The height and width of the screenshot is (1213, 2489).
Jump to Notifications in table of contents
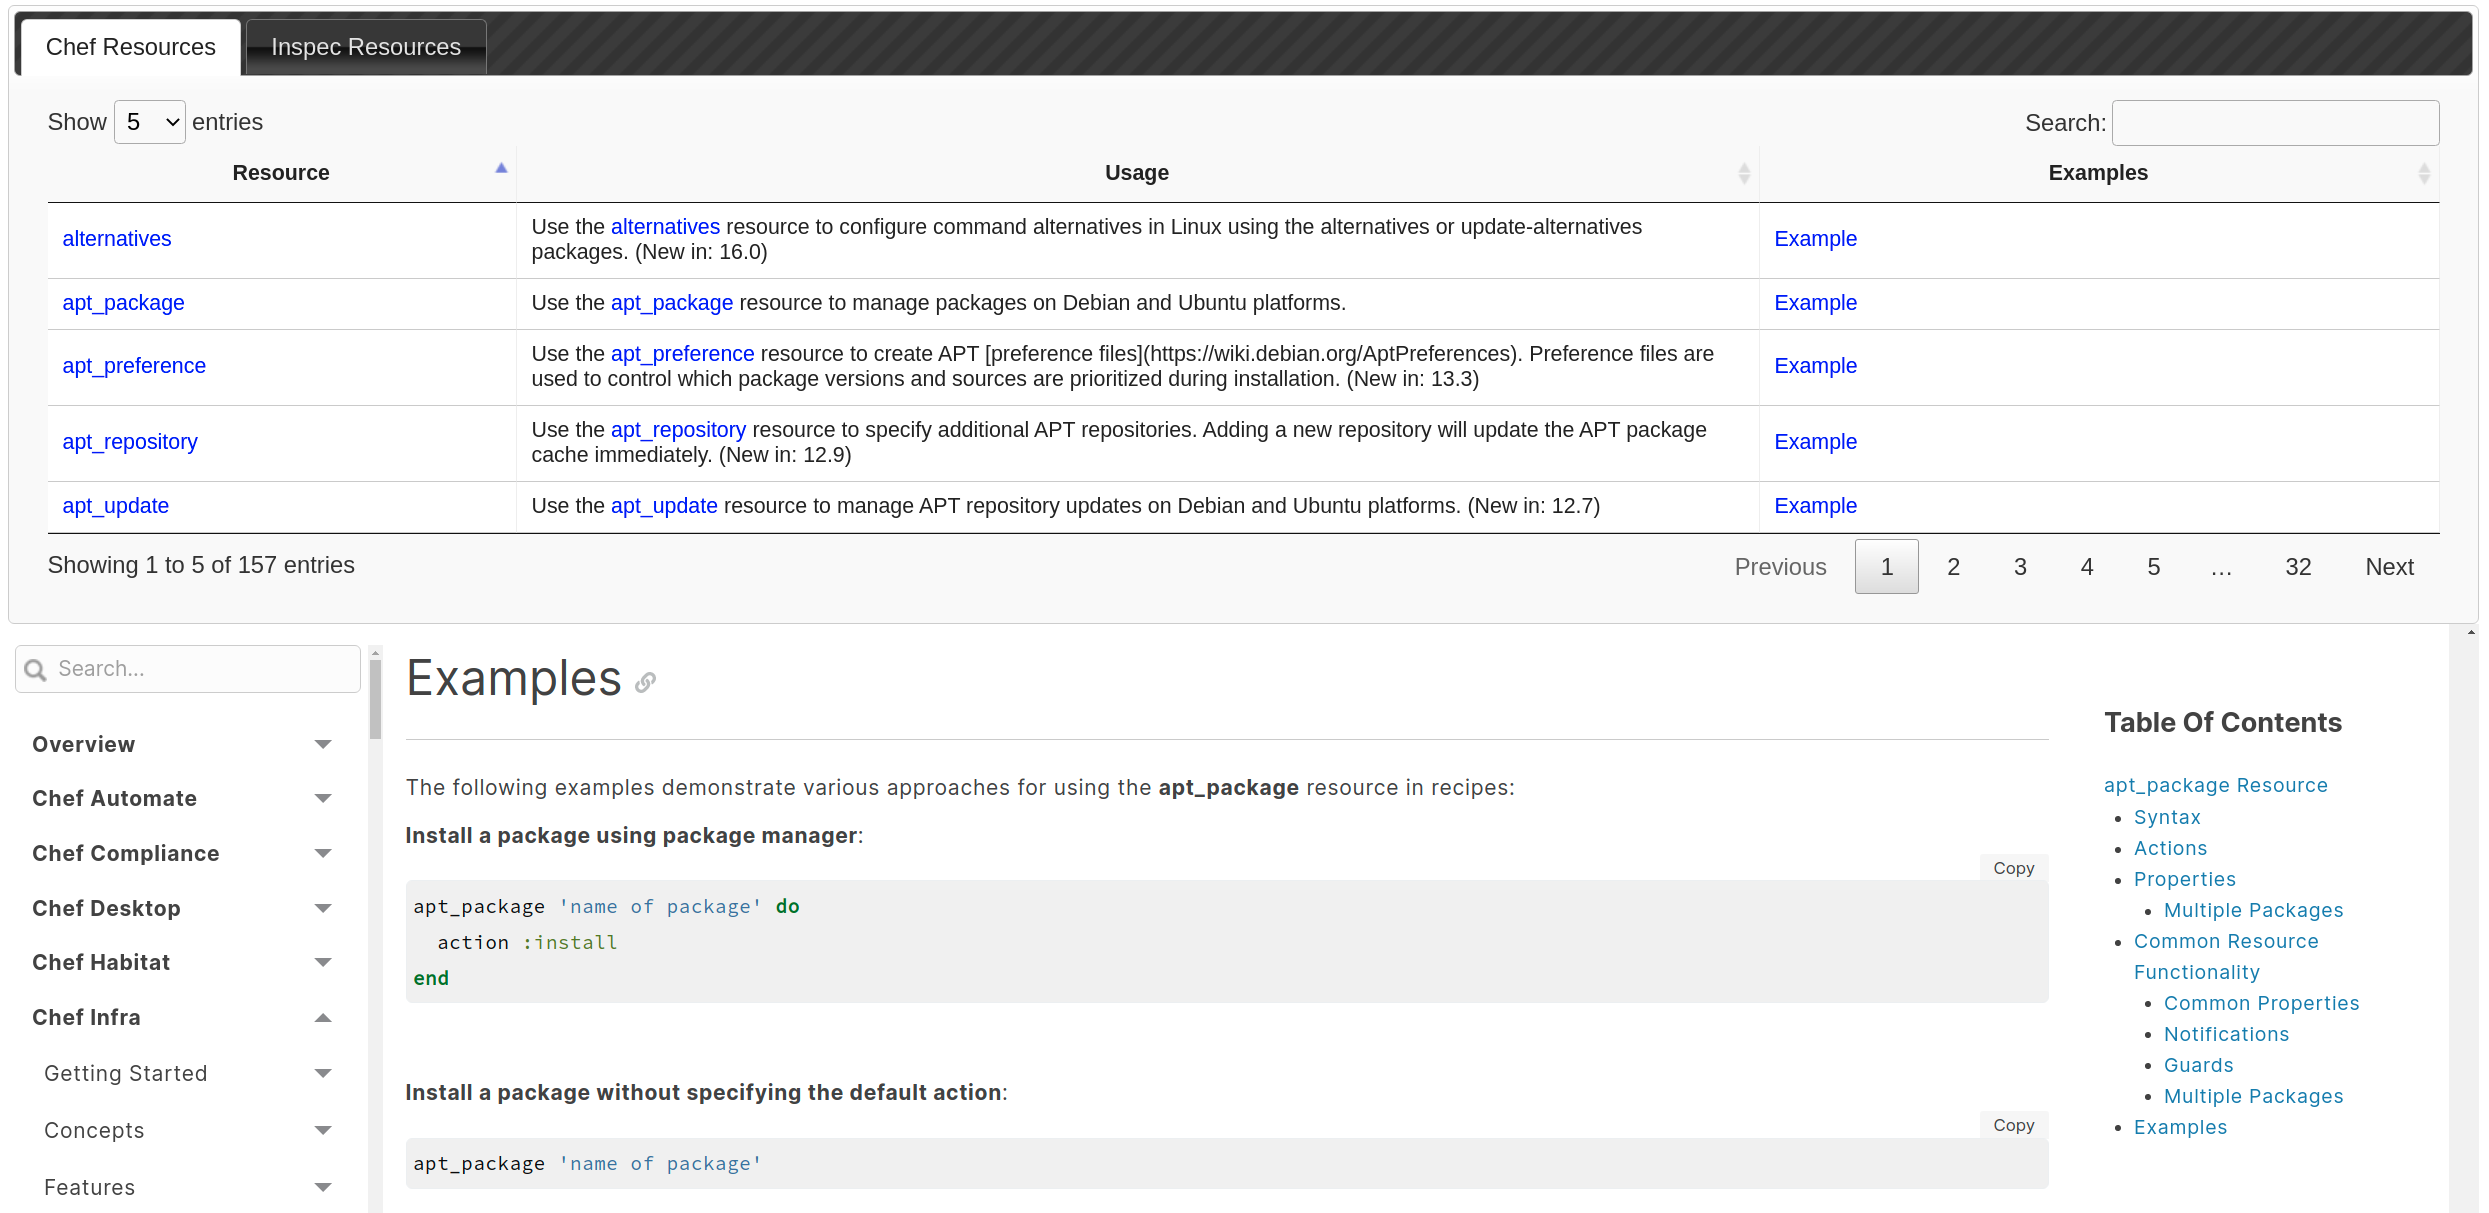(x=2226, y=1034)
